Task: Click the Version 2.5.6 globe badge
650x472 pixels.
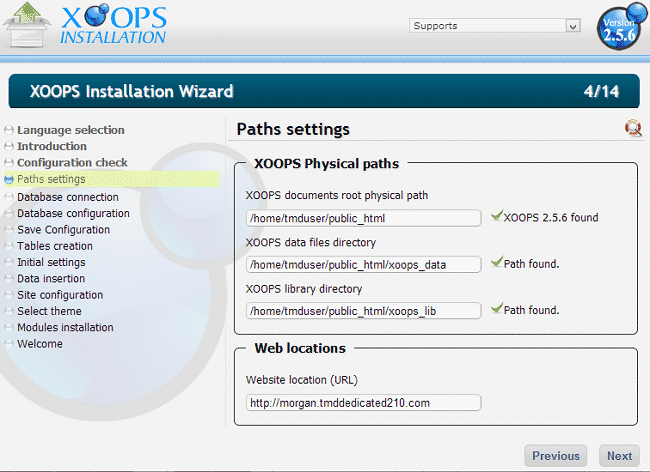Action: pyautogui.click(x=620, y=27)
